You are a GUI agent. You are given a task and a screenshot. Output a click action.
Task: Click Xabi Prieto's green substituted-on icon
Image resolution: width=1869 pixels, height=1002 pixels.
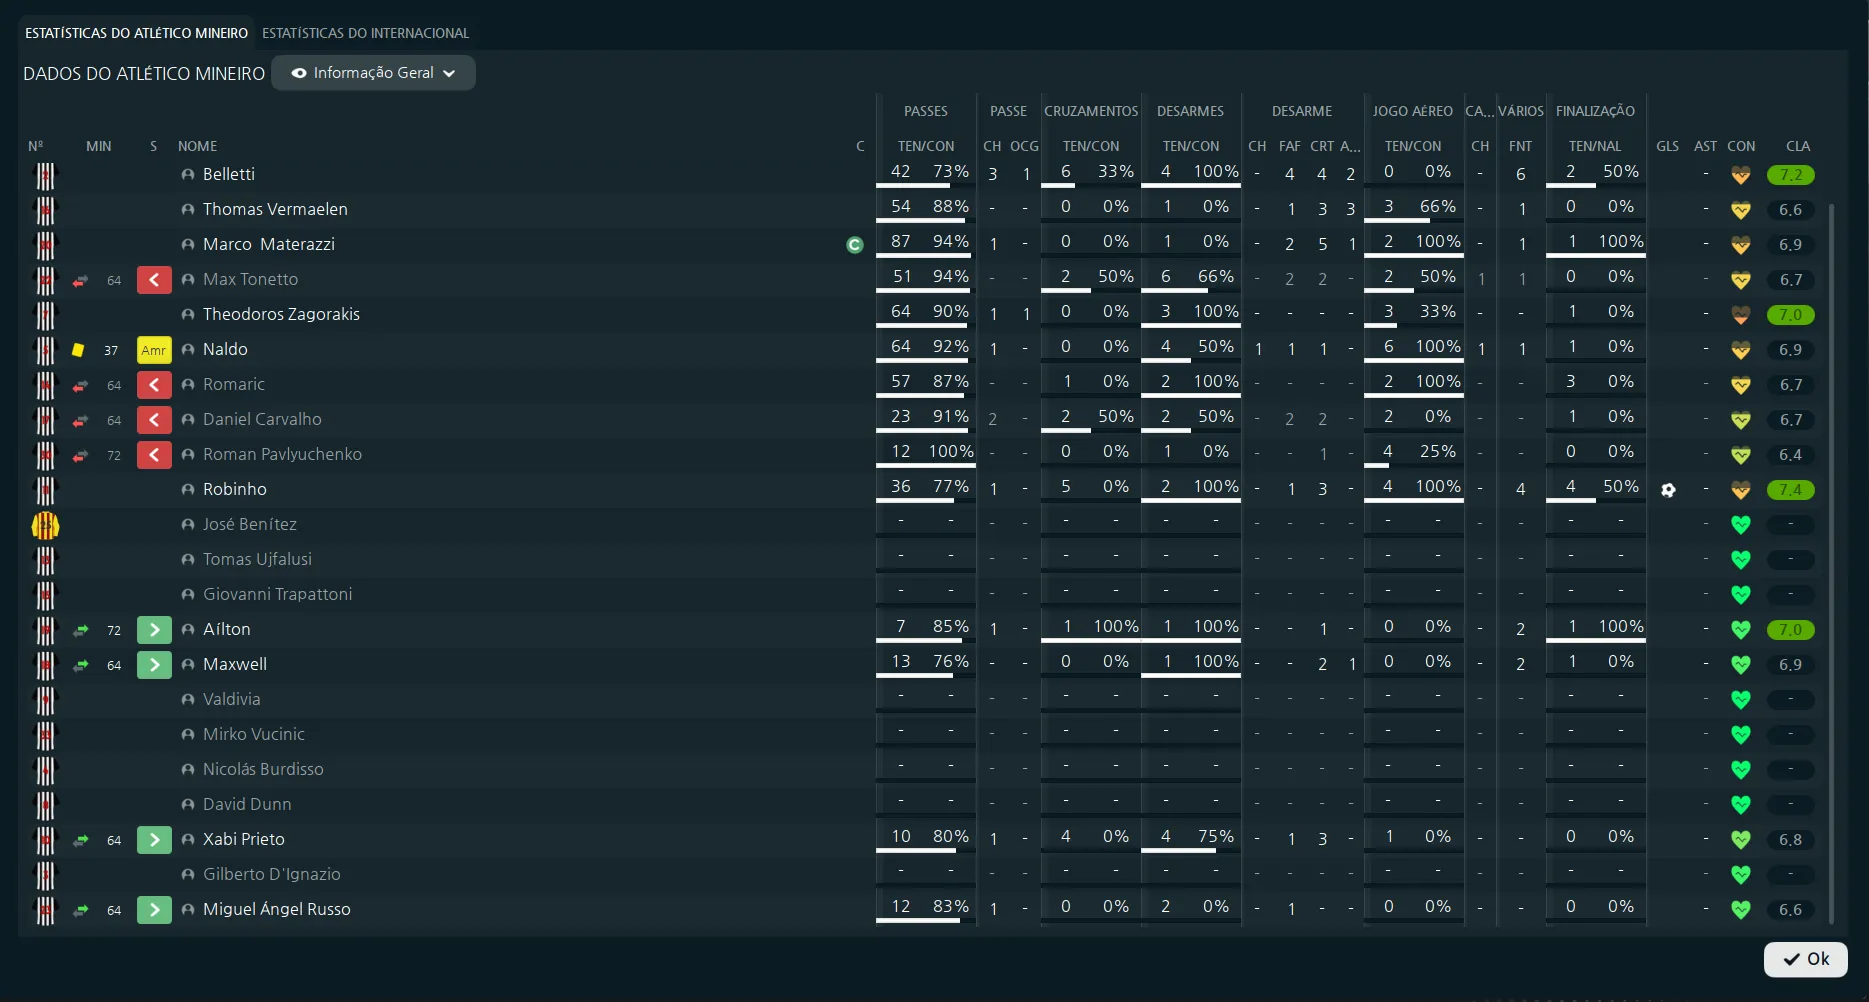tap(154, 840)
